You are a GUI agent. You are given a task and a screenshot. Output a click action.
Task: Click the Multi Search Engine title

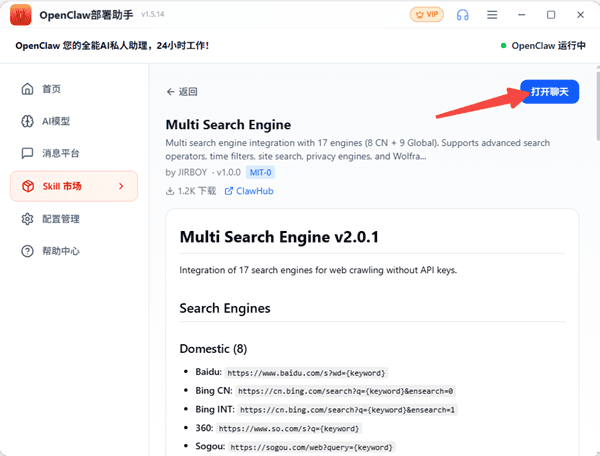point(228,125)
